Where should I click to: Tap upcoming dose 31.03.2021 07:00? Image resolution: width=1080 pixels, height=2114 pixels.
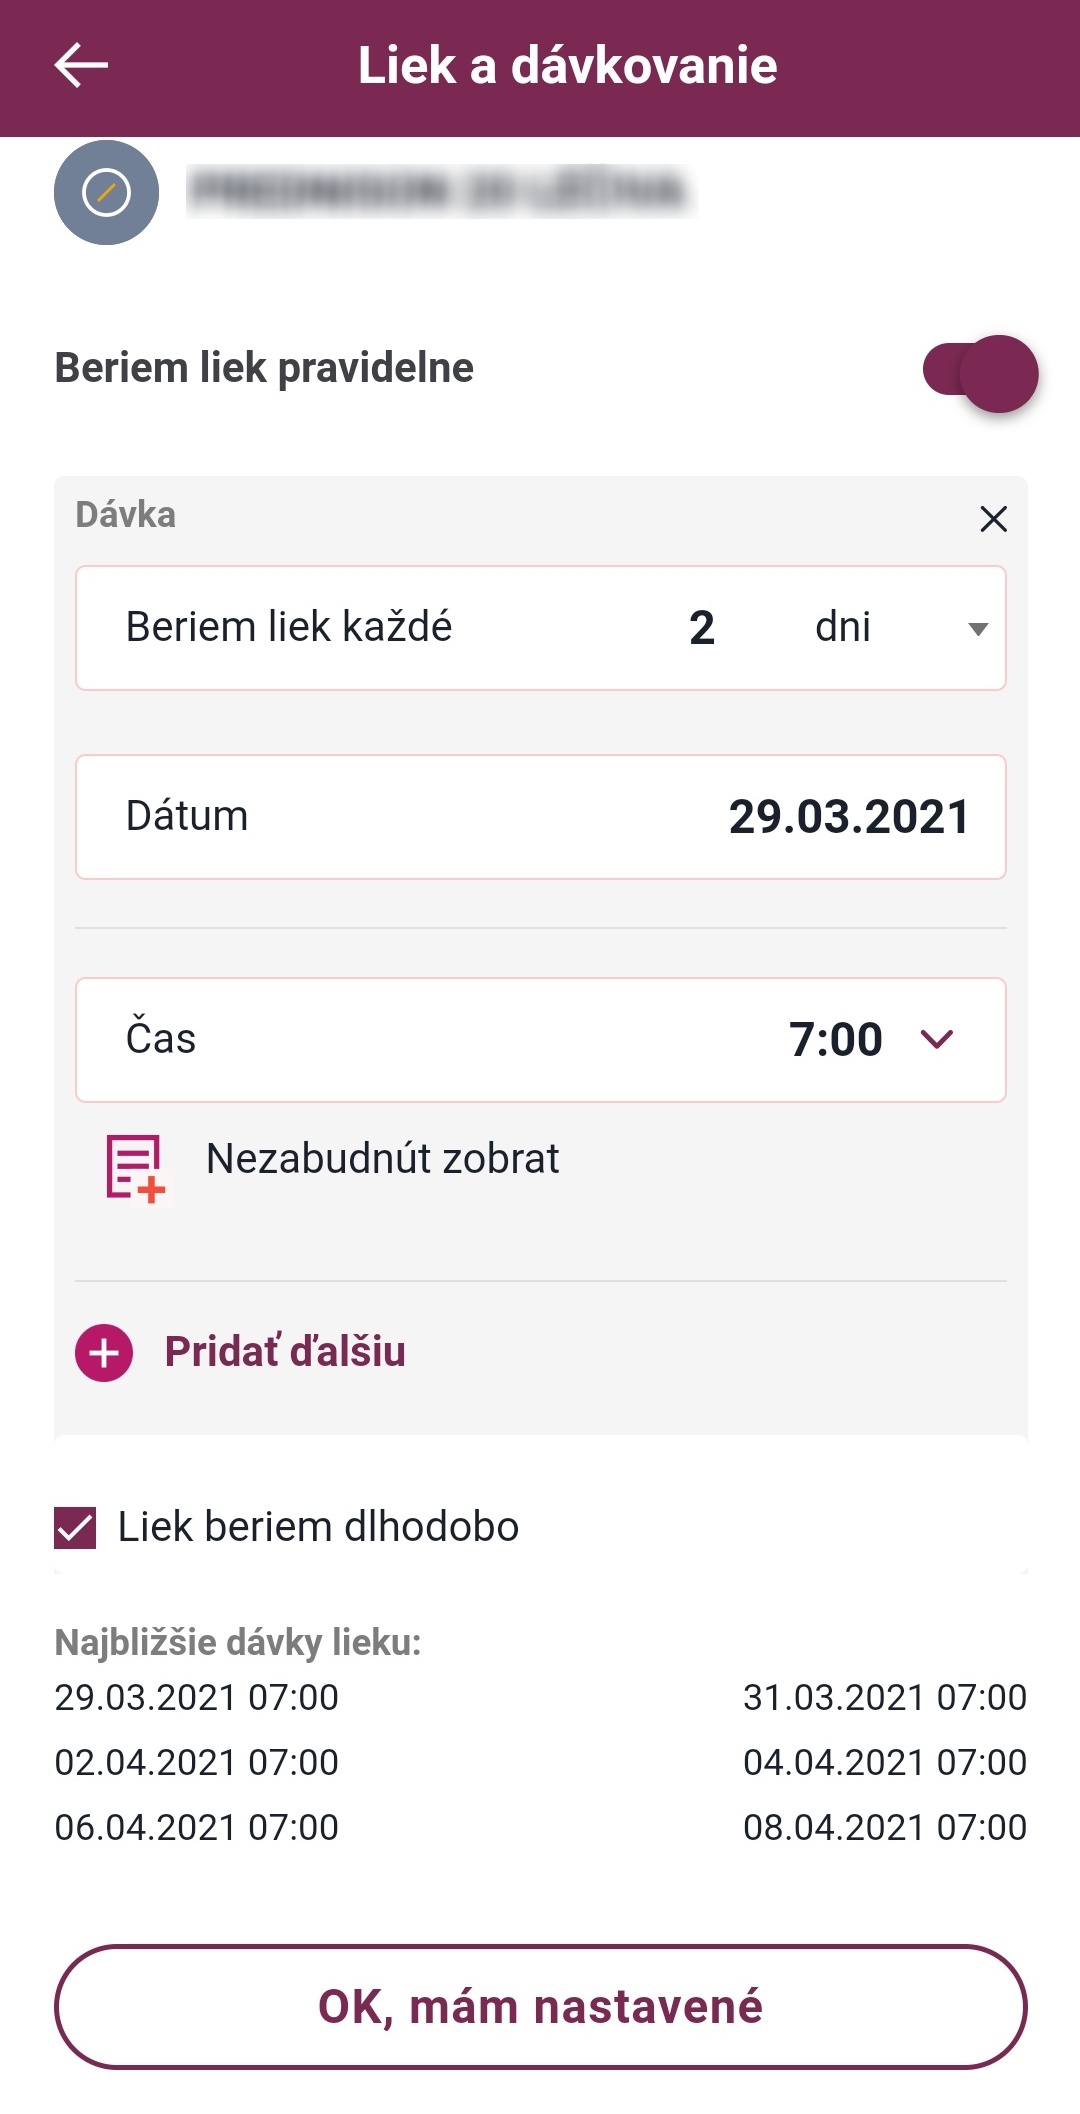[884, 1697]
